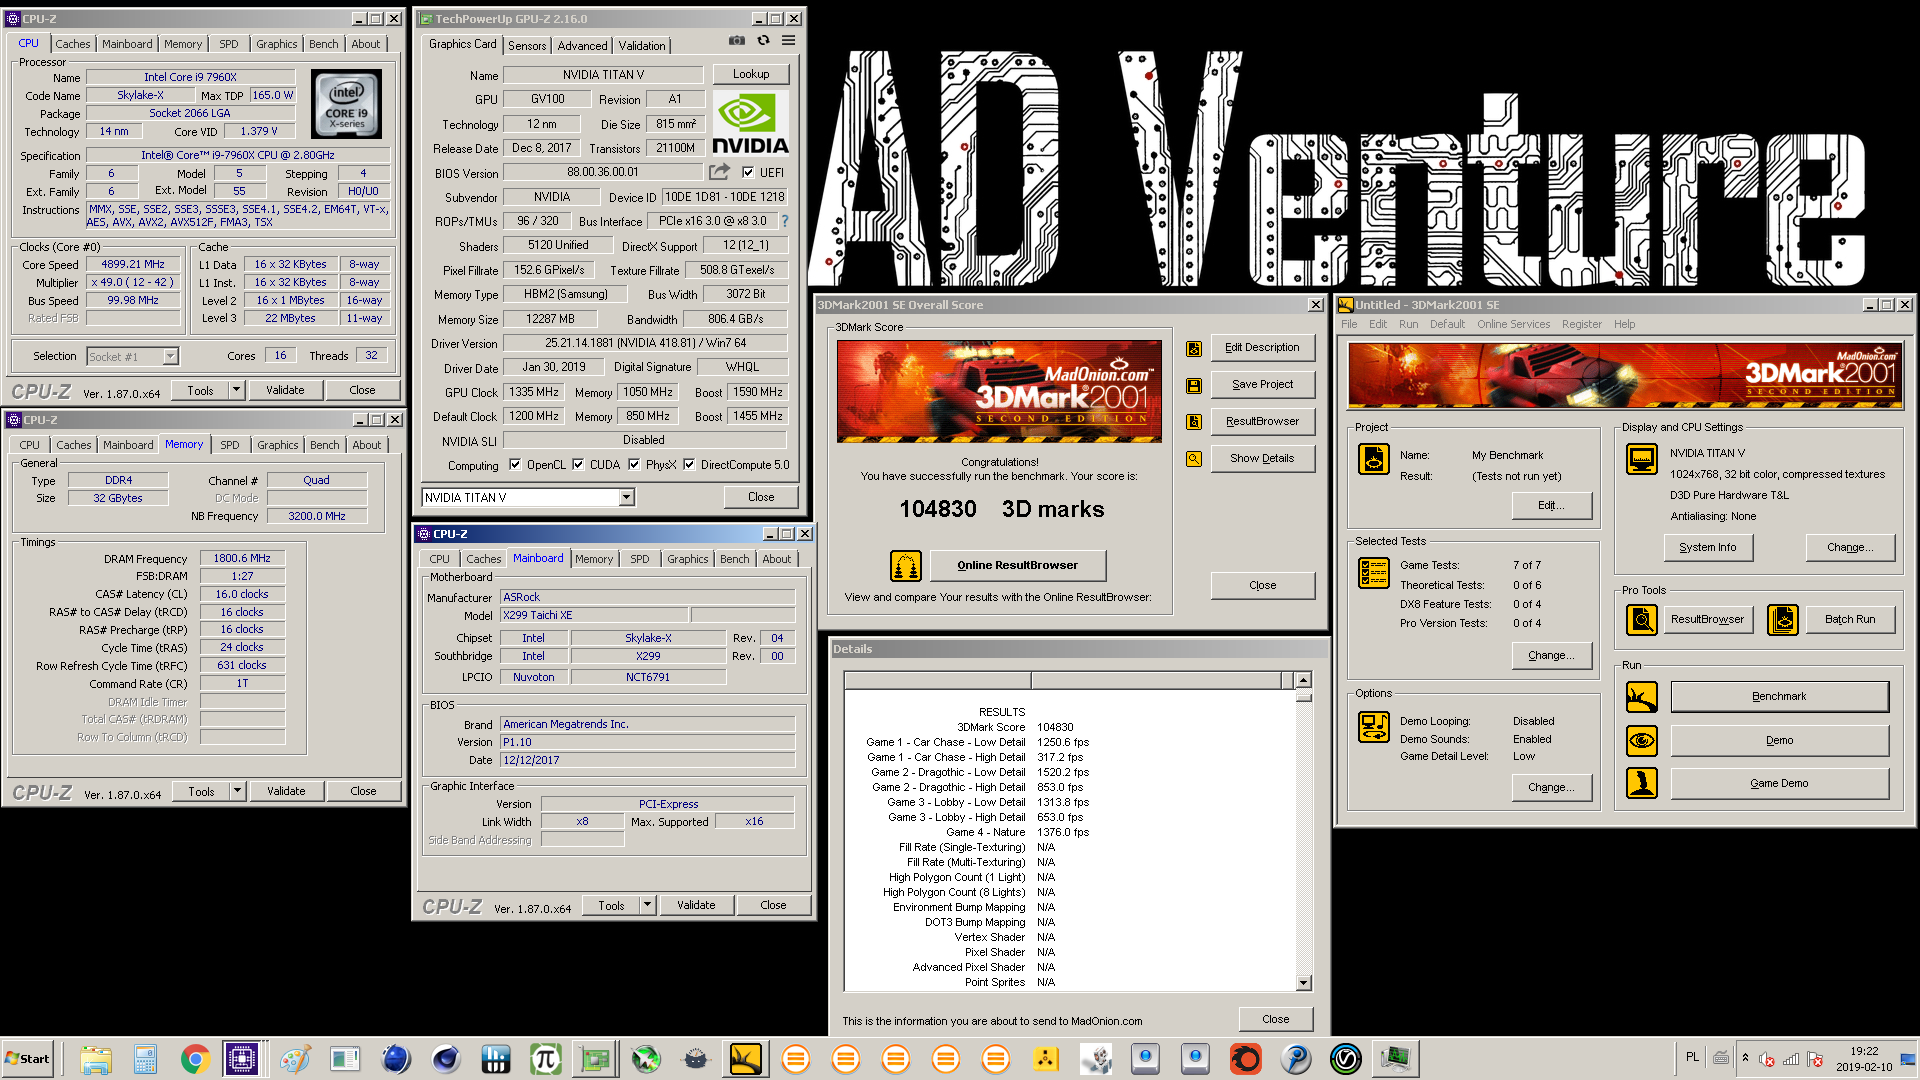
Task: Open the Advanced tab in GPU-Z
Action: click(x=582, y=45)
